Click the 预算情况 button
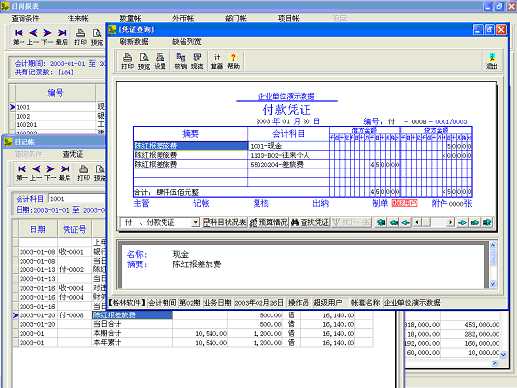Viewport: 517px width, 388px height. coord(269,222)
